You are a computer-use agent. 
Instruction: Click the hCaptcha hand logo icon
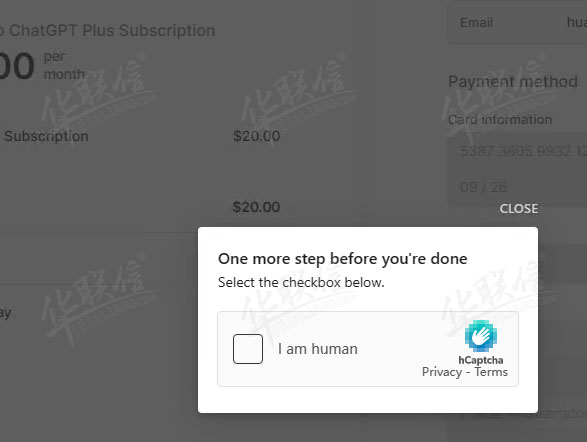click(481, 336)
